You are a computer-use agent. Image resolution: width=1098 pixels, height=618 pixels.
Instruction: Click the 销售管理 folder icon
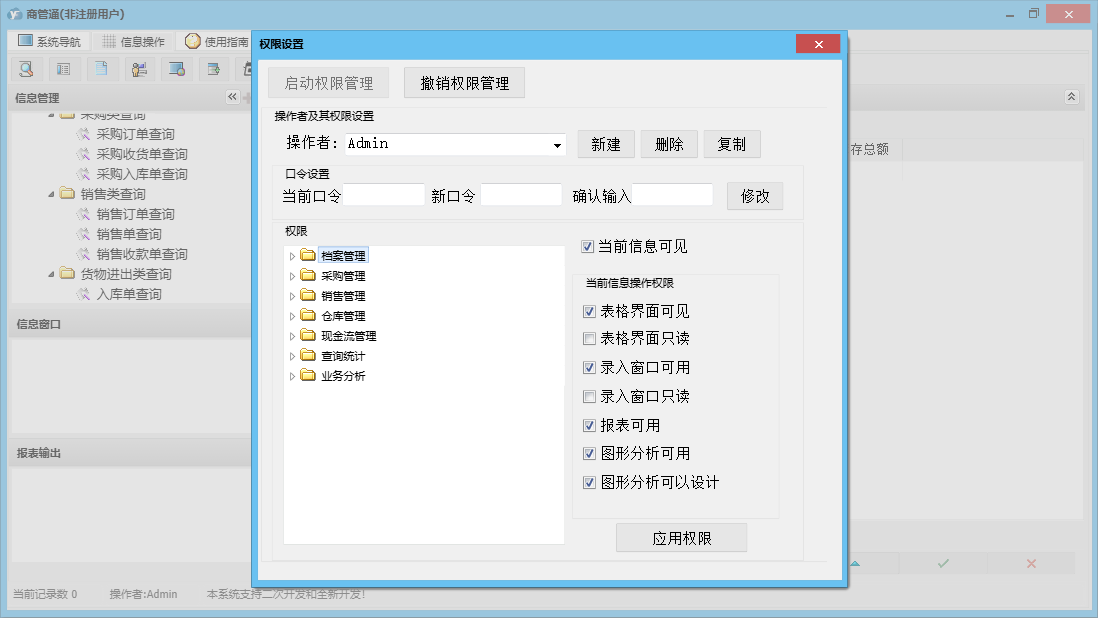(x=308, y=295)
